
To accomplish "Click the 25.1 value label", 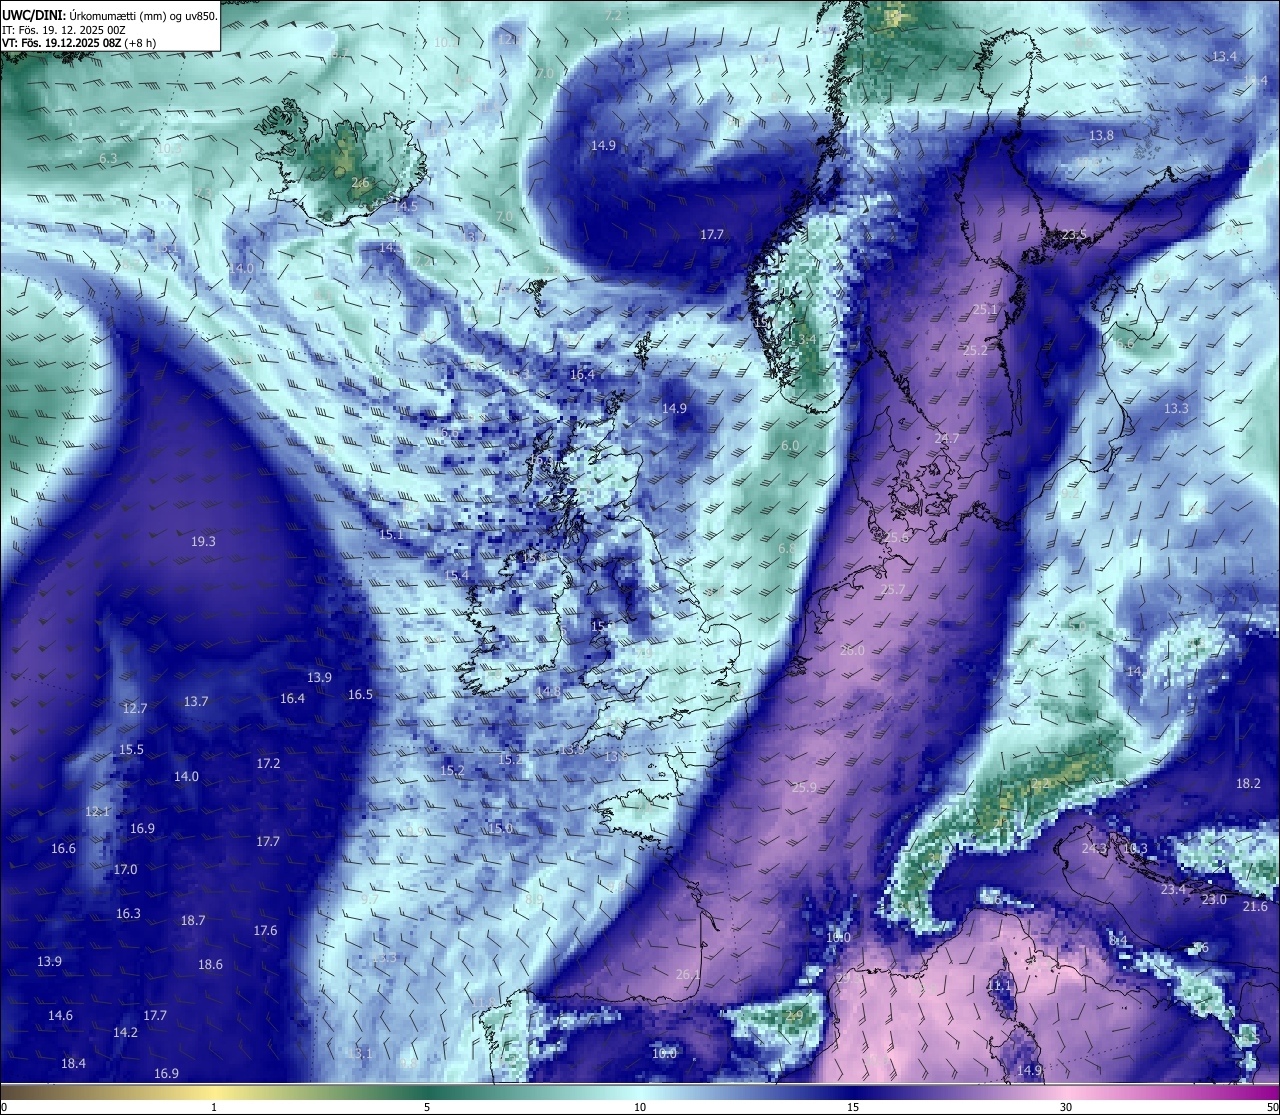I will (x=986, y=309).
